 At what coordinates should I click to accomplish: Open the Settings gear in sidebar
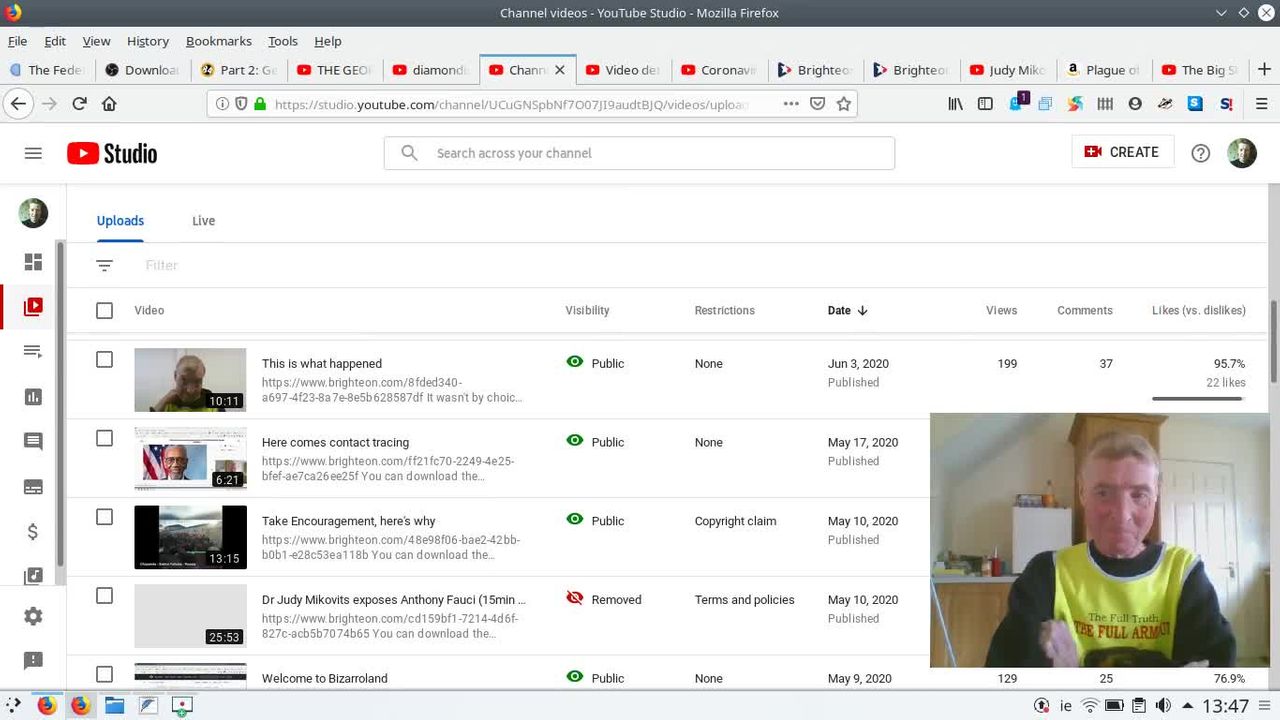[x=33, y=616]
